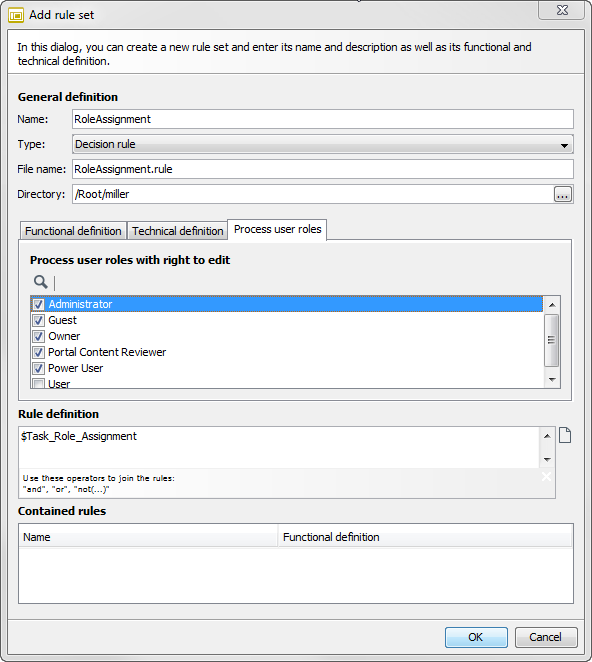This screenshot has width=592, height=662.
Task: Switch to the Functional definition tab
Action: tap(73, 231)
